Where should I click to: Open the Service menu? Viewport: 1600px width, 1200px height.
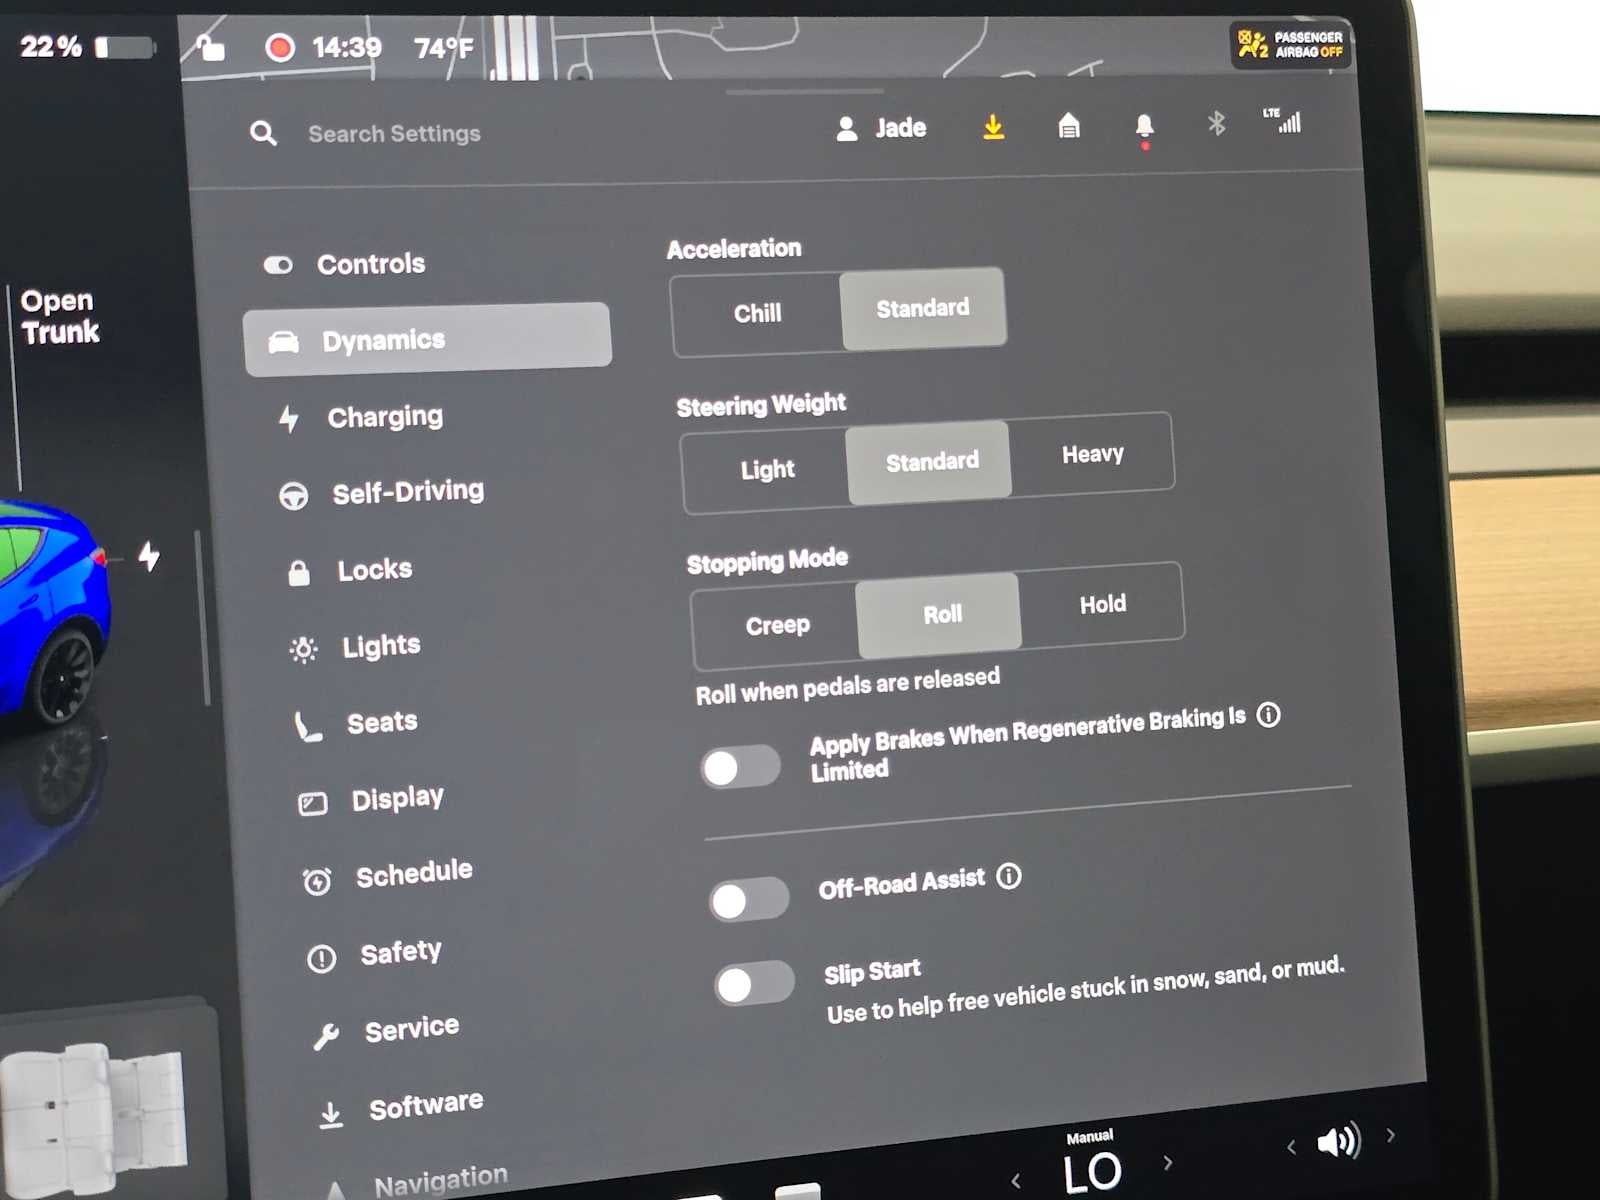tap(386, 1031)
